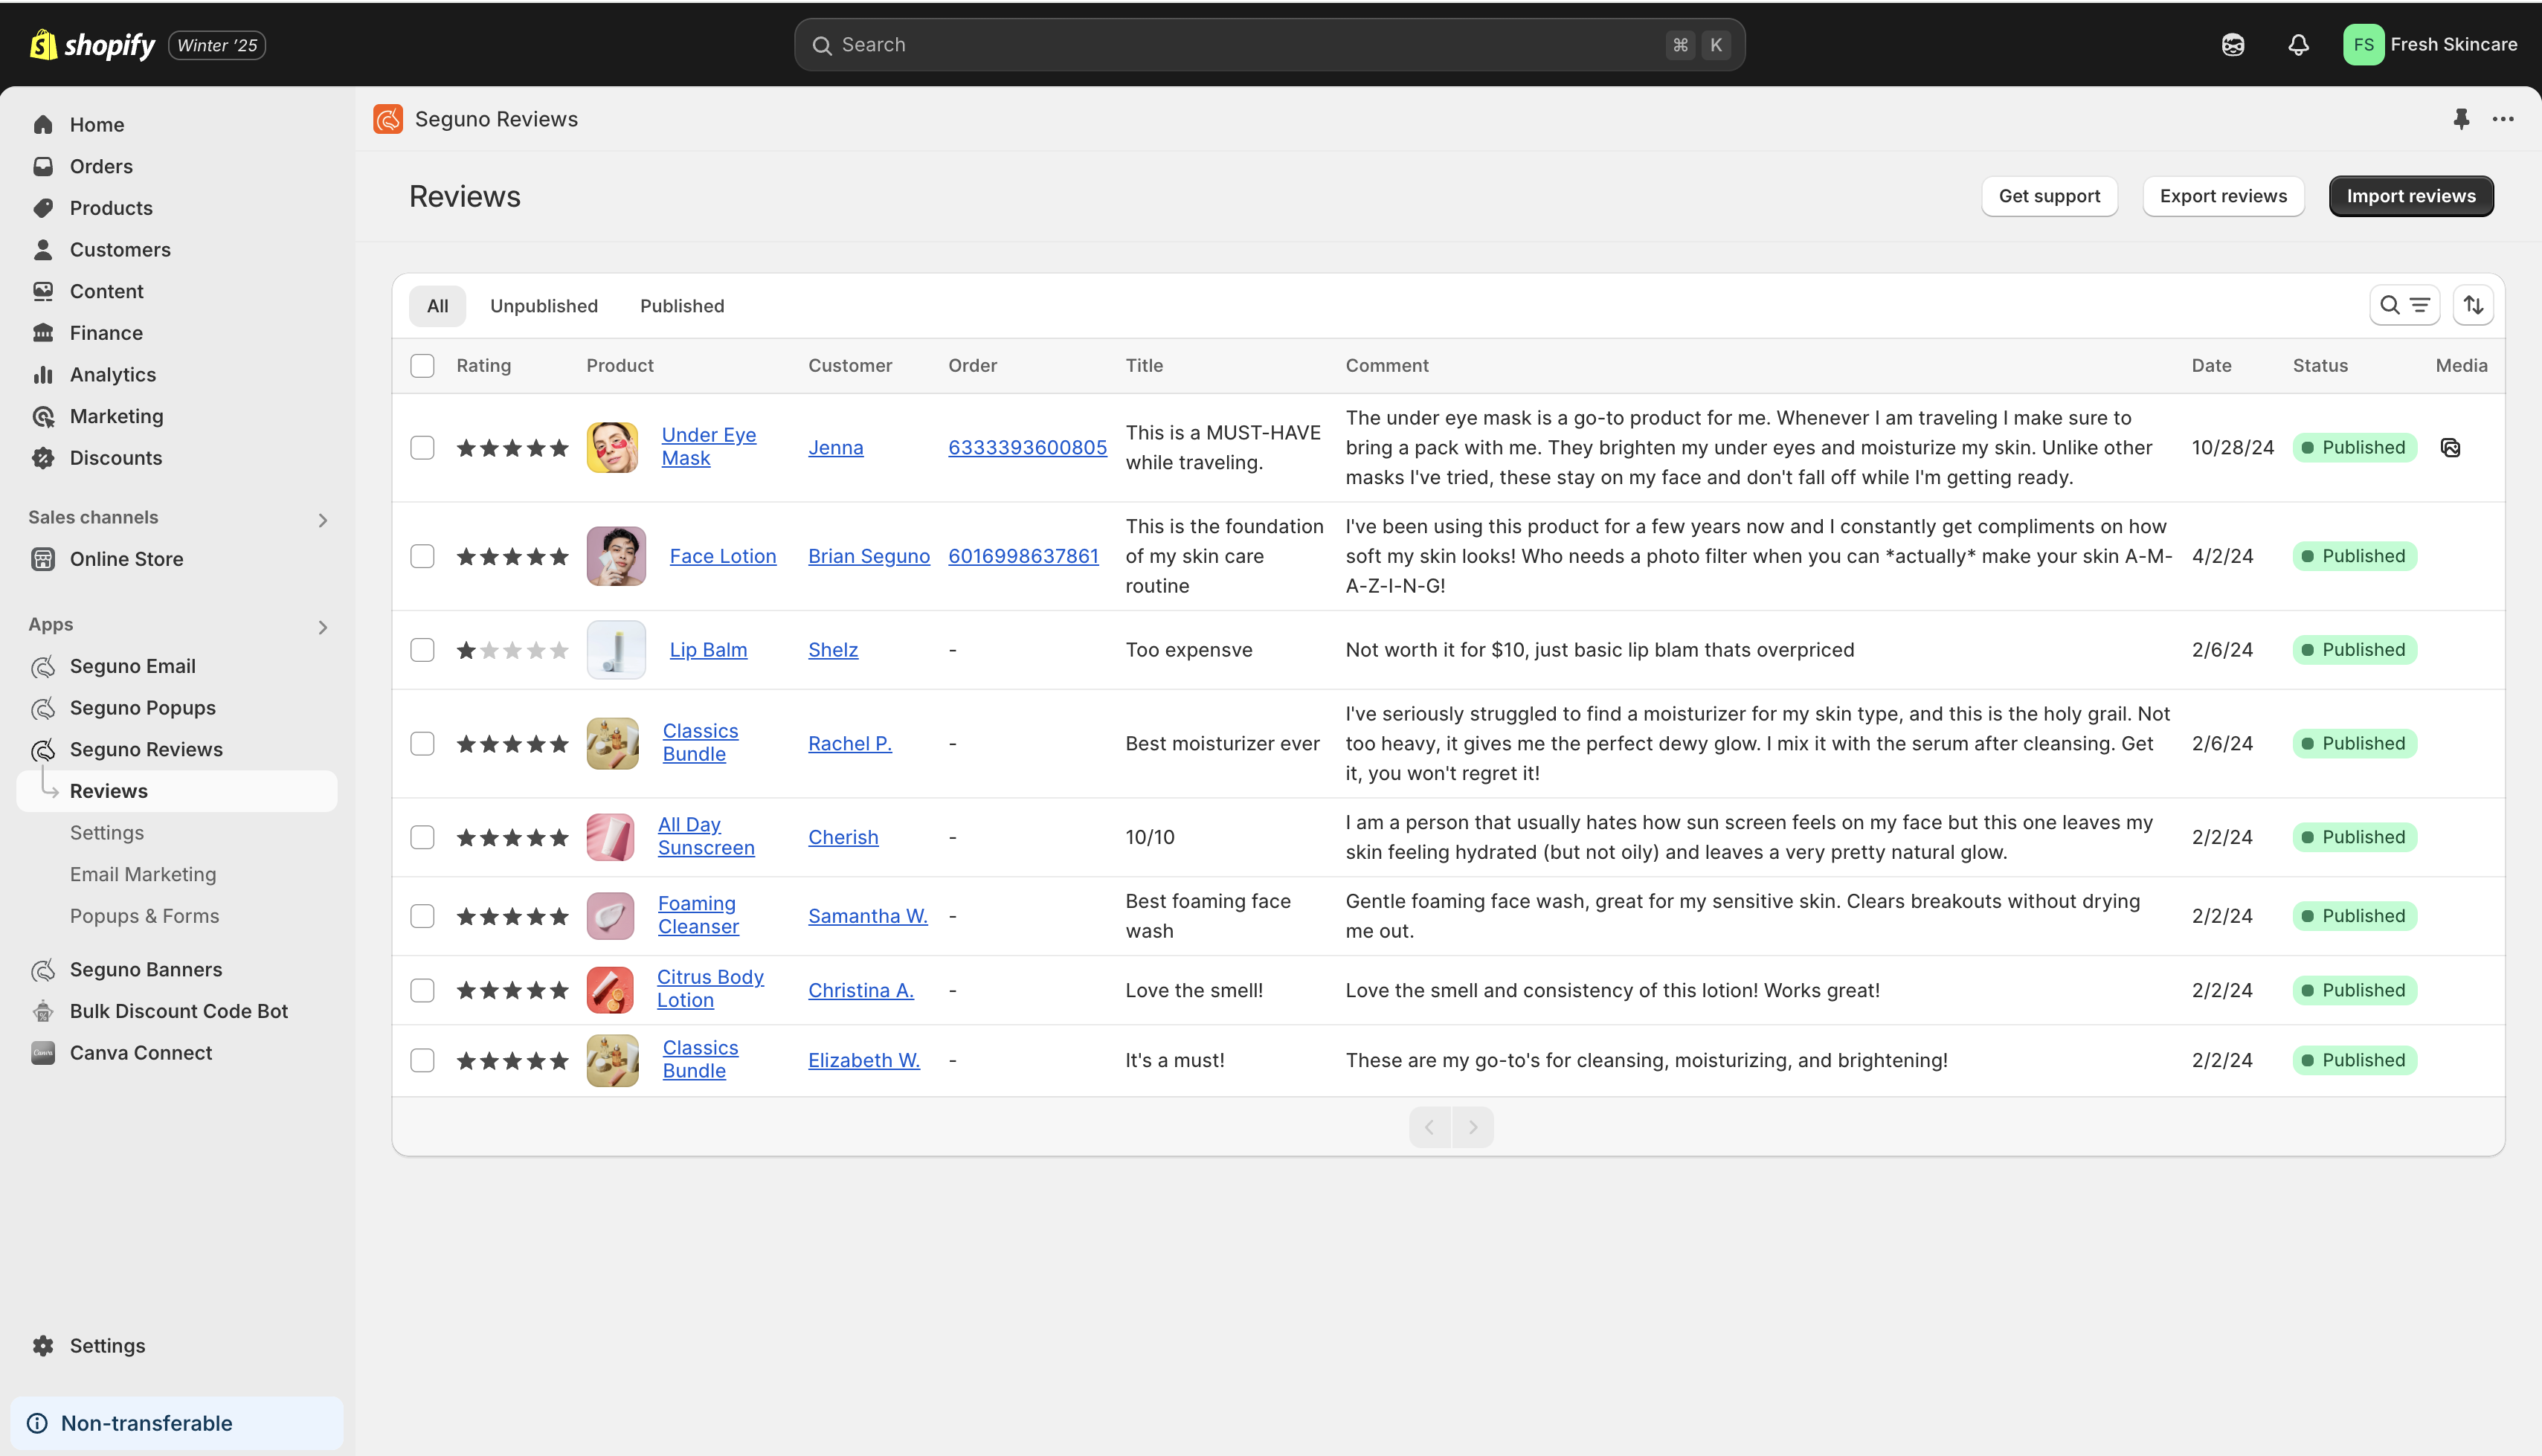
Task: Open Settings under Seguno Reviews
Action: (107, 833)
